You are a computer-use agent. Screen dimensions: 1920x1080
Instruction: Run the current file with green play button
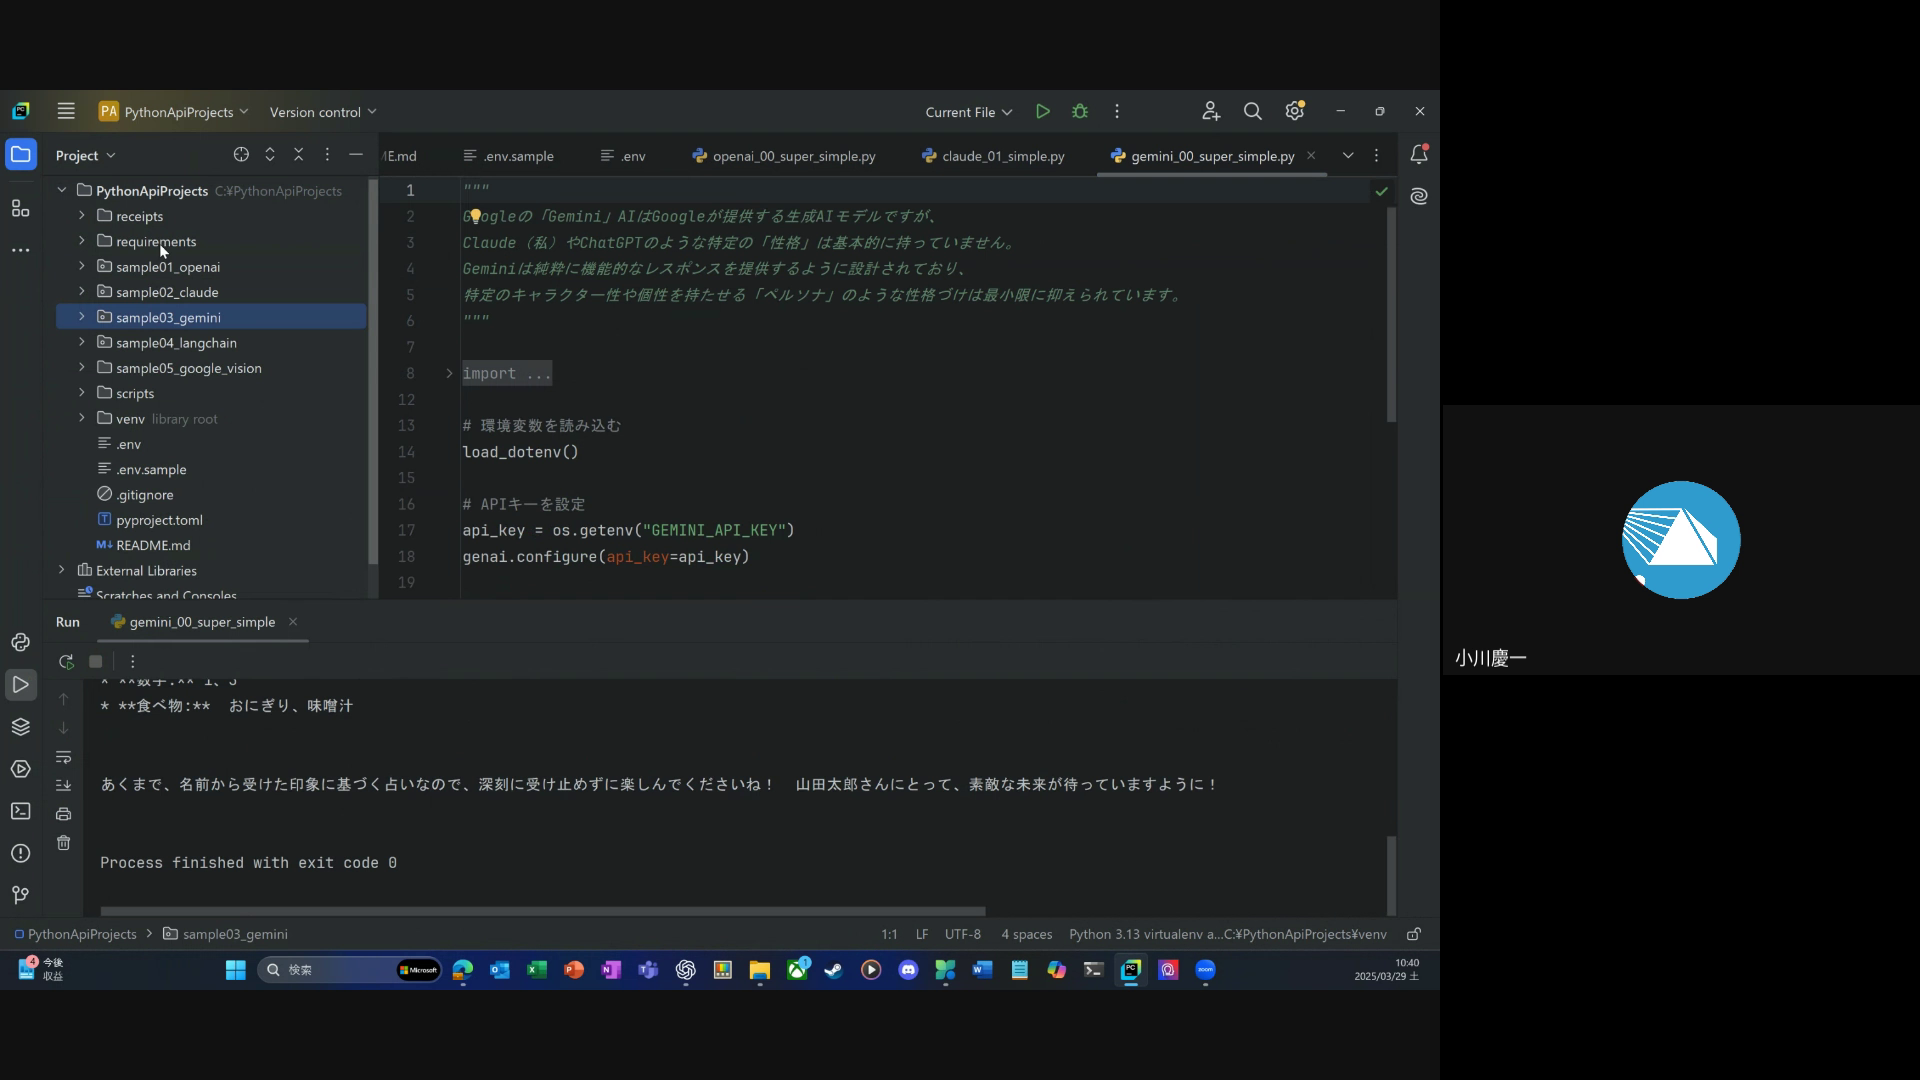click(x=1043, y=112)
